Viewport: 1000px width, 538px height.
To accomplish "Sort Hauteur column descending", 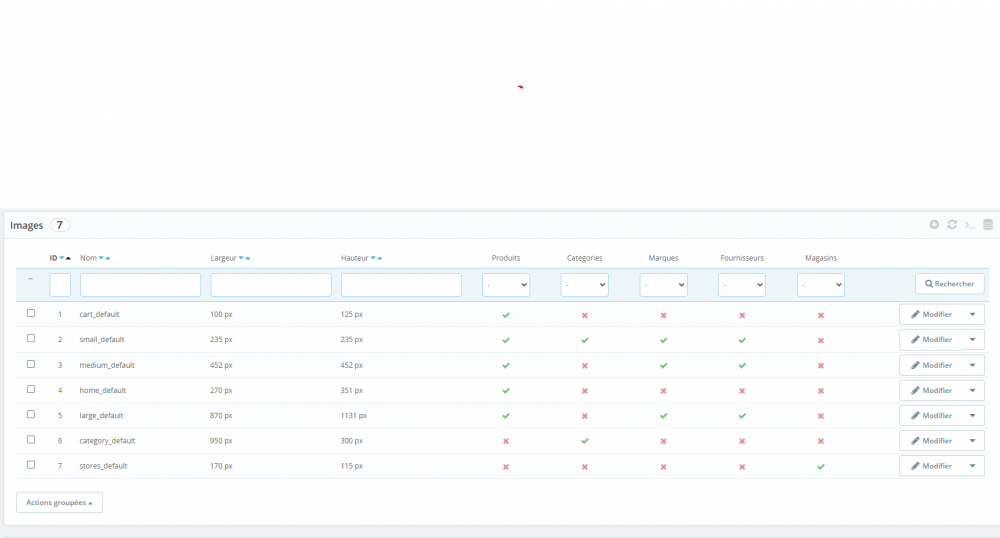I will click(x=373, y=258).
